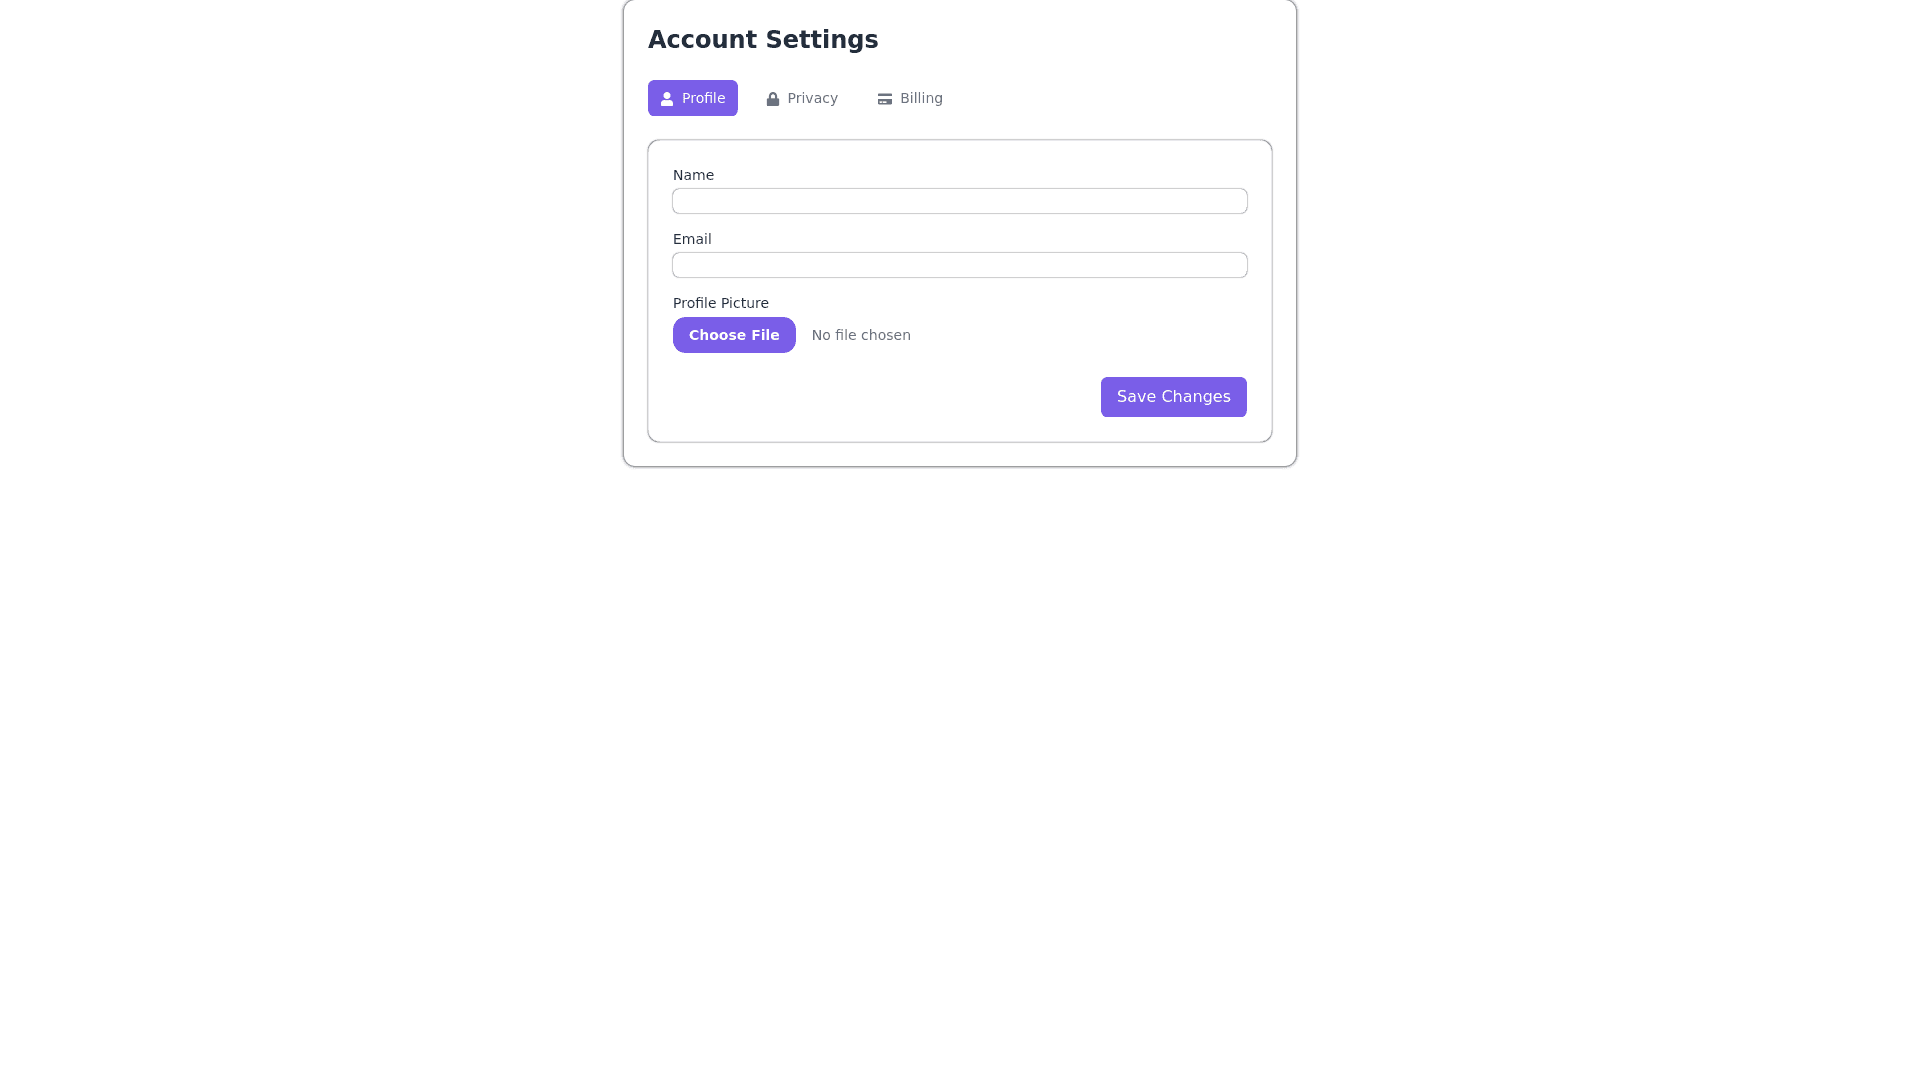Click the word "Settings" in the page title
Image resolution: width=1920 pixels, height=1080 pixels.
coord(822,40)
